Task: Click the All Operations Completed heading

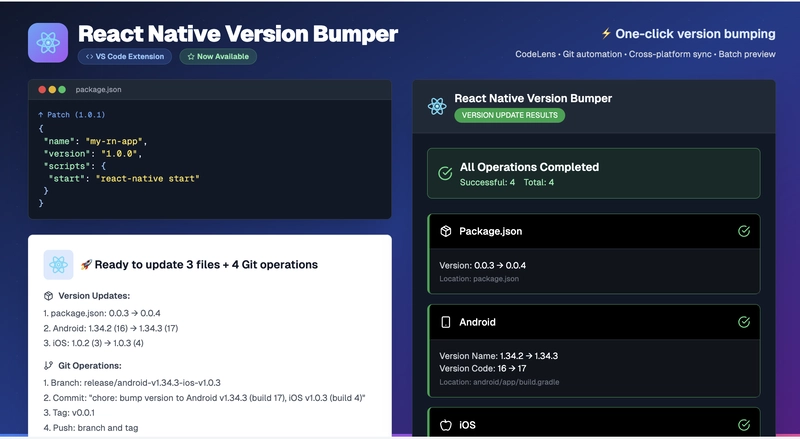Action: click(x=530, y=167)
